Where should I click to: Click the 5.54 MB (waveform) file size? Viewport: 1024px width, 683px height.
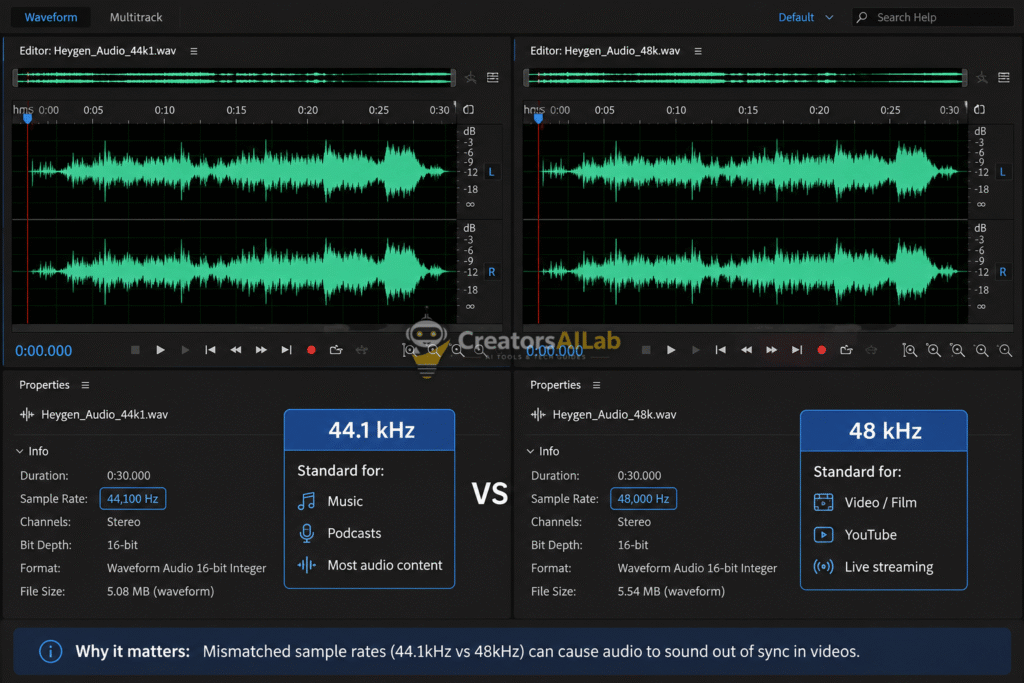point(671,592)
